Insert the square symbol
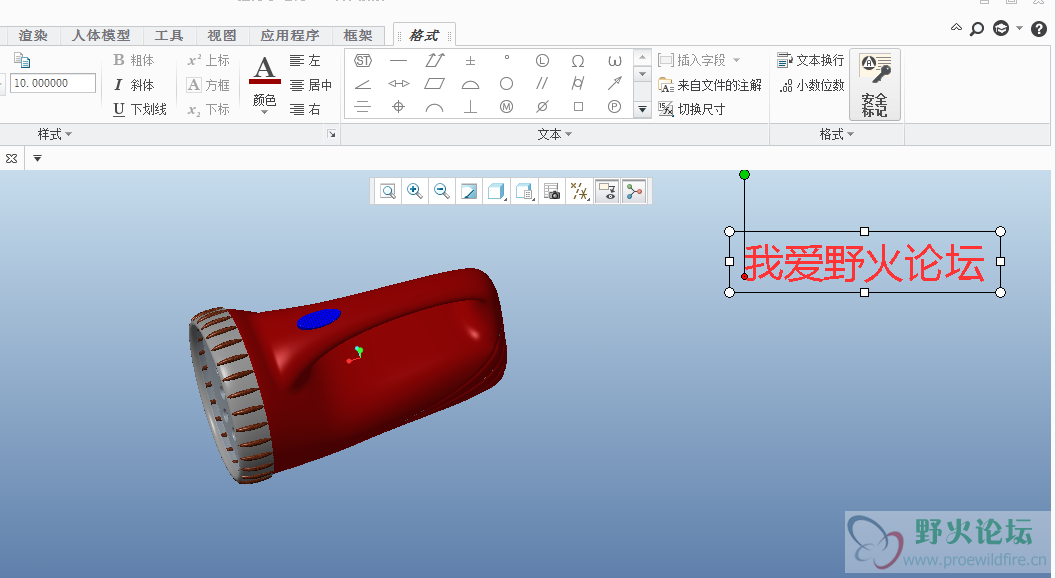The height and width of the screenshot is (578, 1056). [578, 106]
